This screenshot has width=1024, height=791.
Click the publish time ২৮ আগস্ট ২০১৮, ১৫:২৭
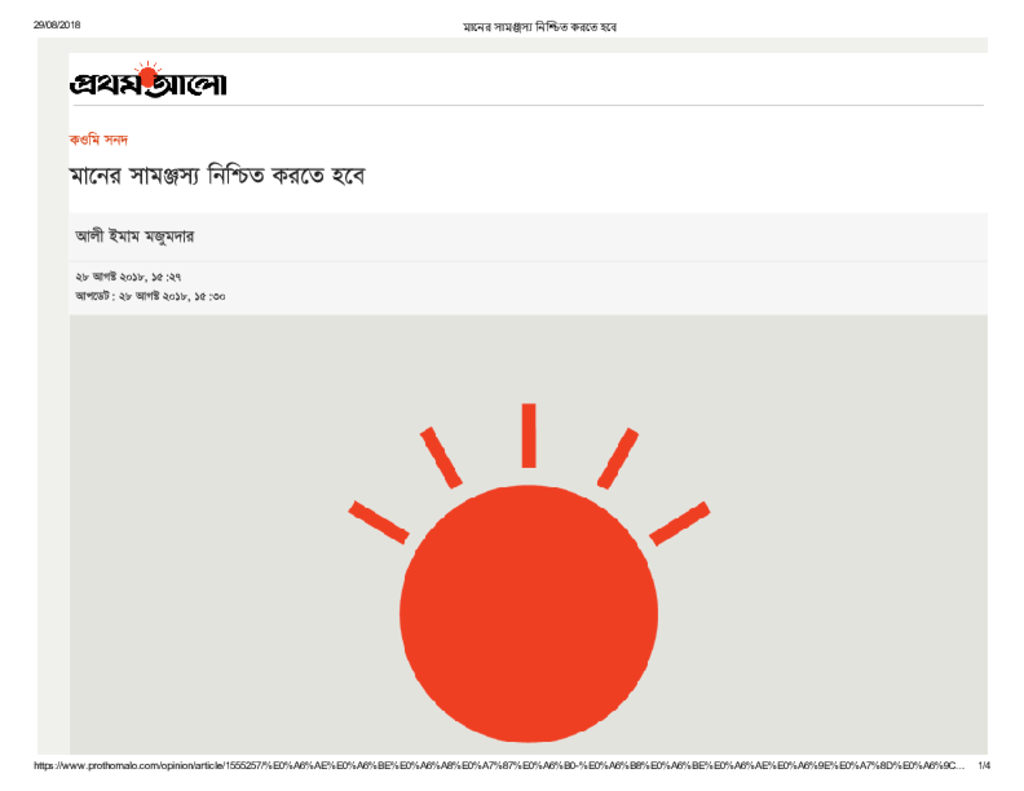tap(128, 277)
